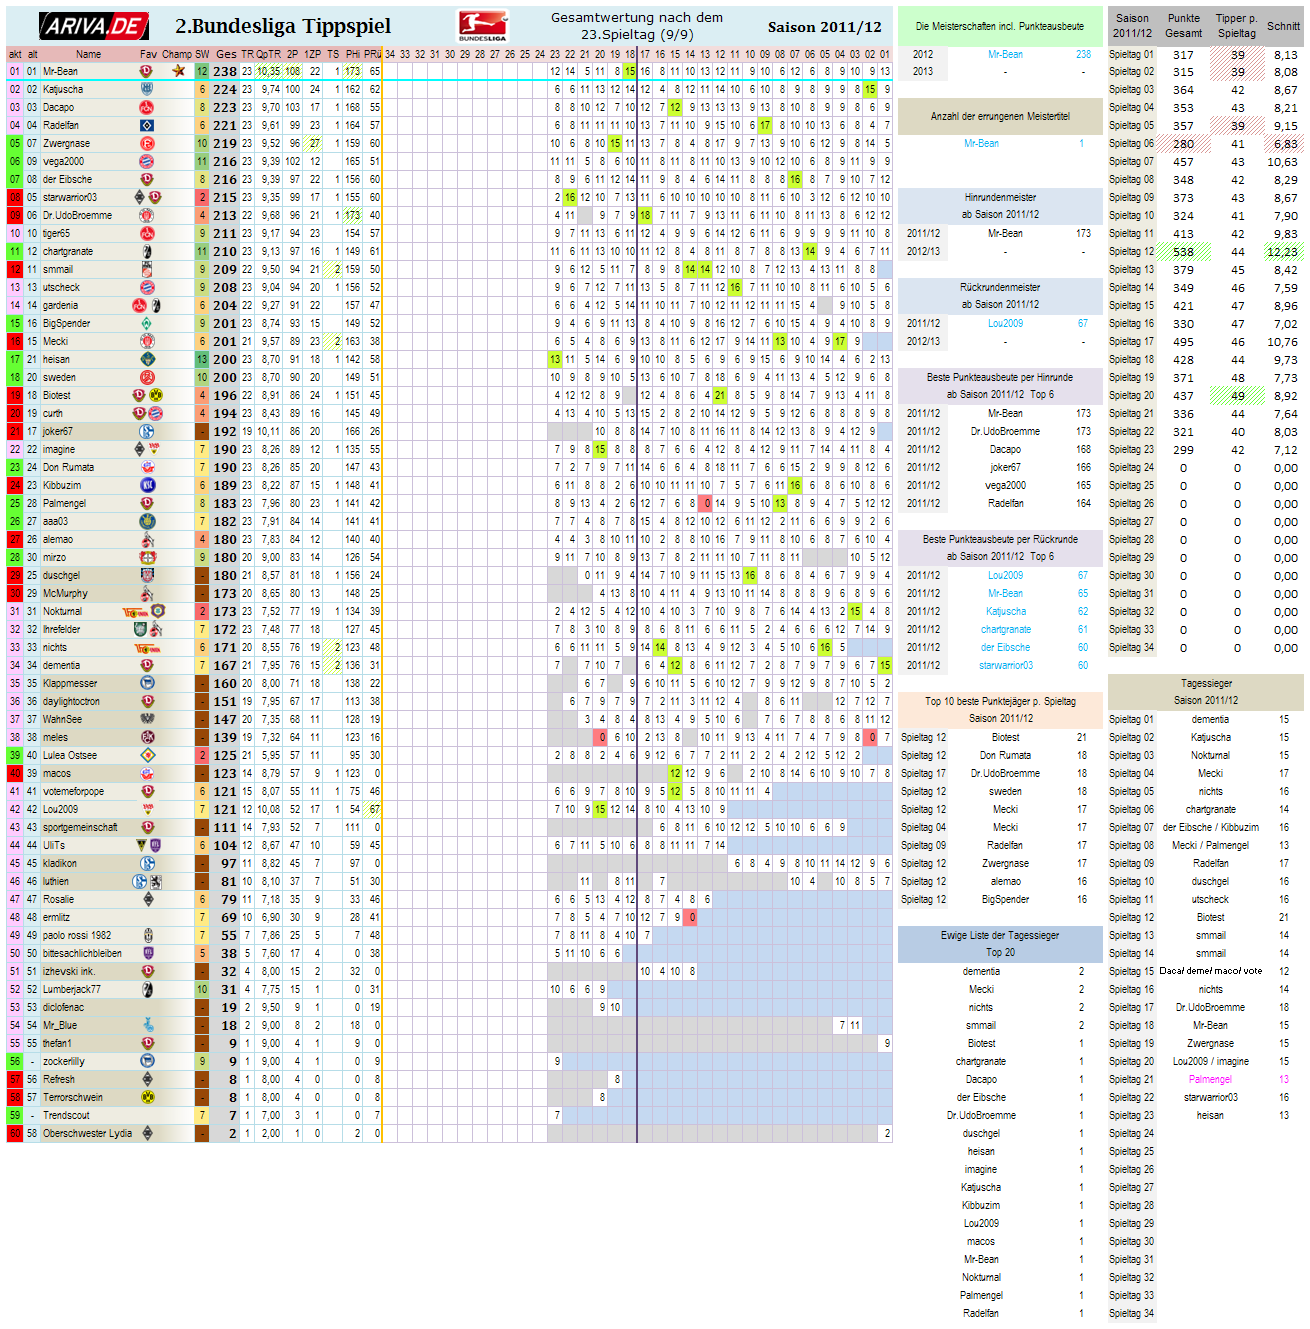The width and height of the screenshot is (1310, 1329).
Task: Click the 'Tagessieger Saison 2011/12' heading
Action: coord(1206,691)
